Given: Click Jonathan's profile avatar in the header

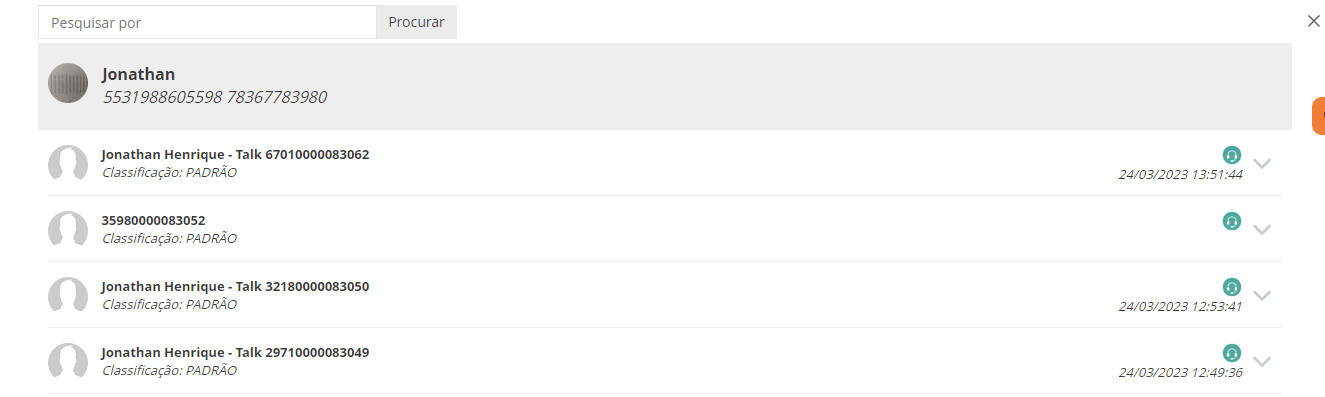Looking at the screenshot, I should [68, 83].
